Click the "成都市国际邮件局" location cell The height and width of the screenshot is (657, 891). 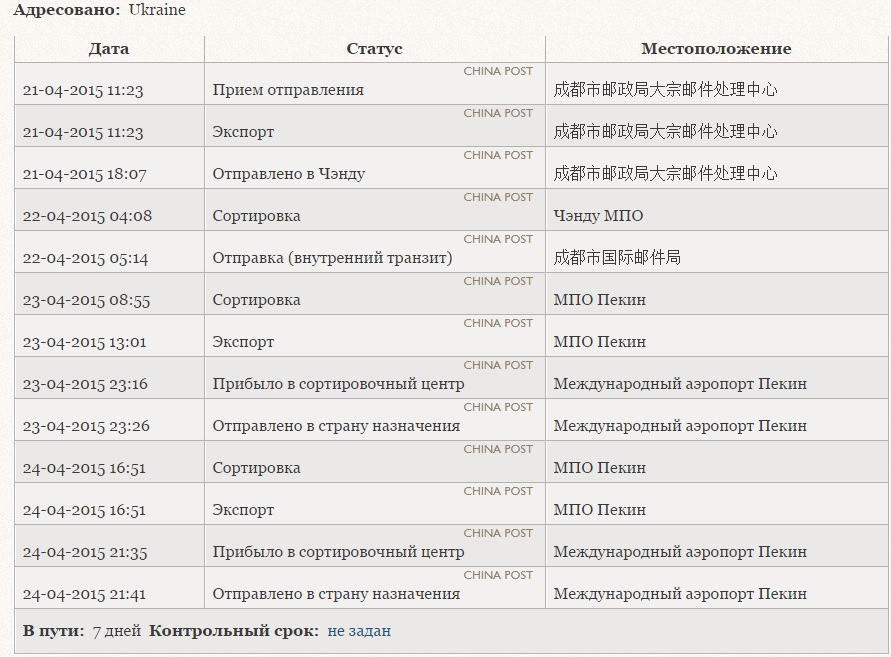pos(617,258)
